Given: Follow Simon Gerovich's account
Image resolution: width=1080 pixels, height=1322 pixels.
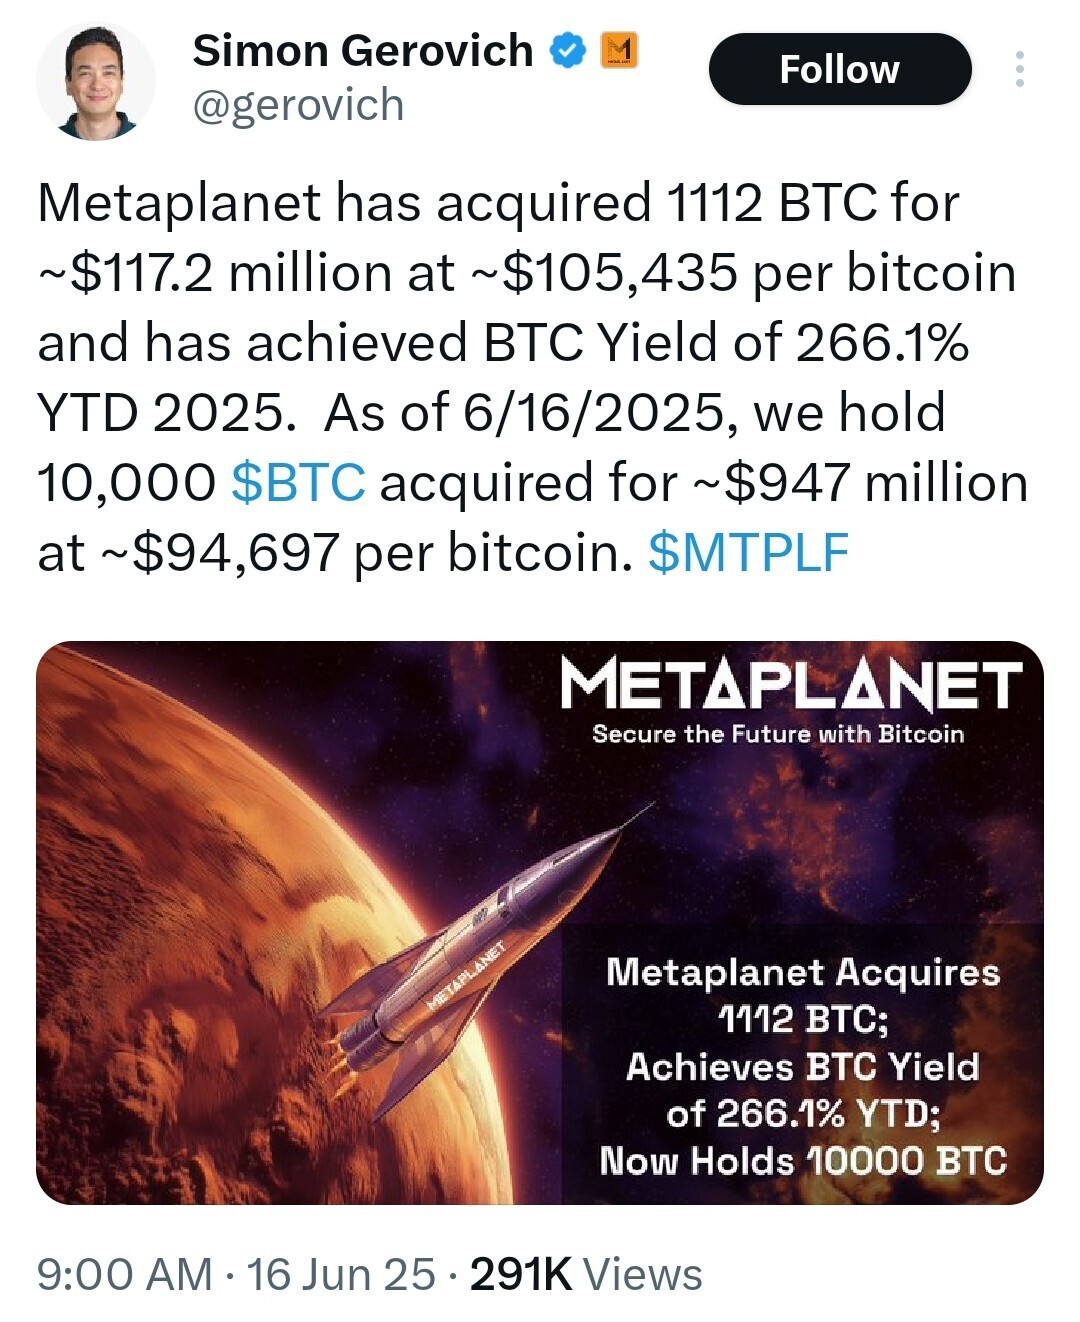Looking at the screenshot, I should [x=840, y=69].
